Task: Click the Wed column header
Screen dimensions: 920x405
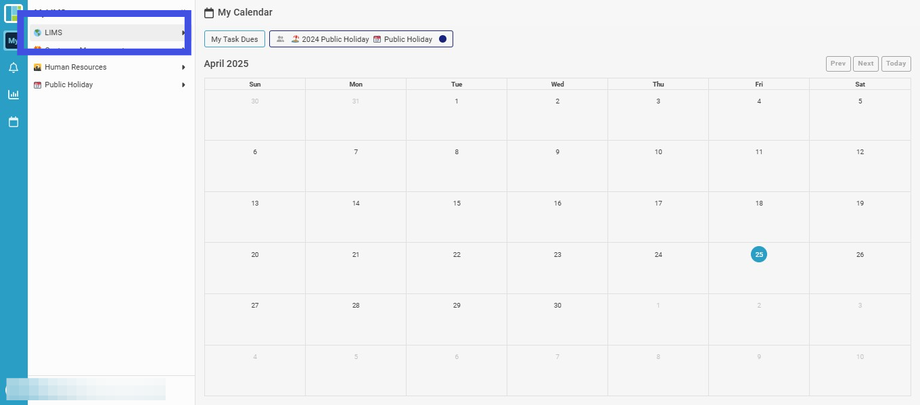Action: pos(557,85)
